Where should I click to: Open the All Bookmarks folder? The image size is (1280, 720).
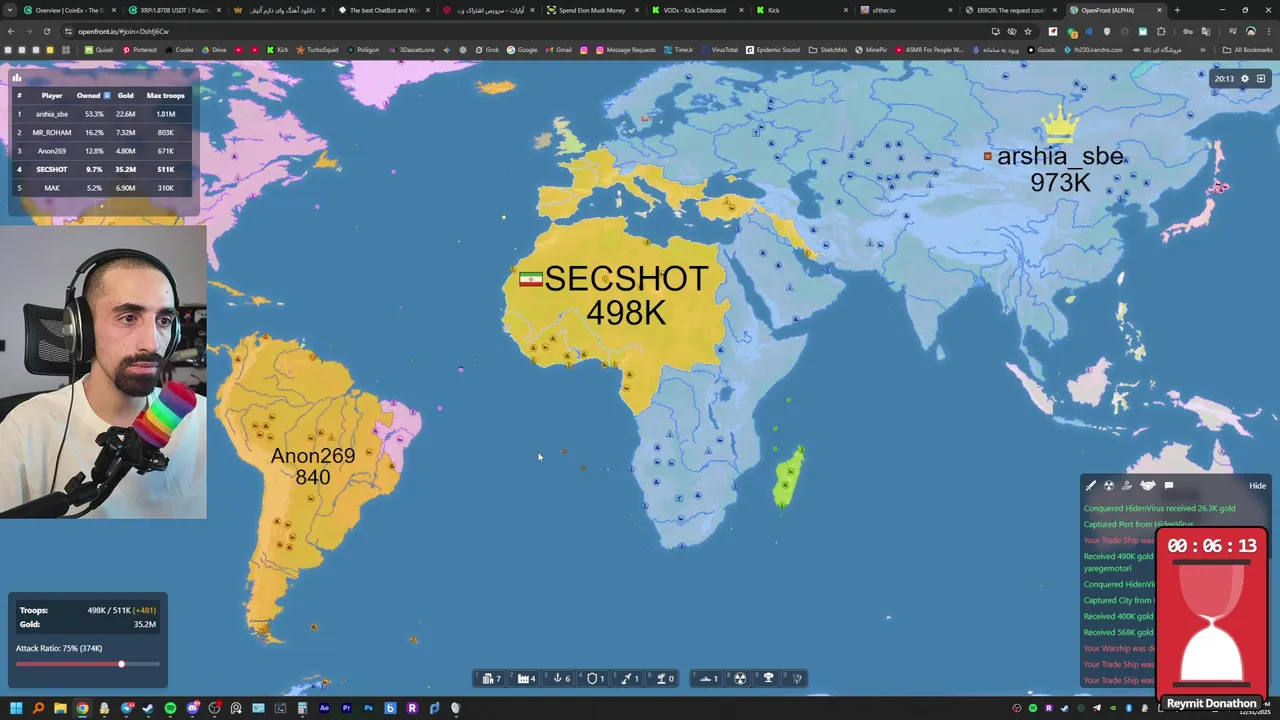(x=1247, y=50)
